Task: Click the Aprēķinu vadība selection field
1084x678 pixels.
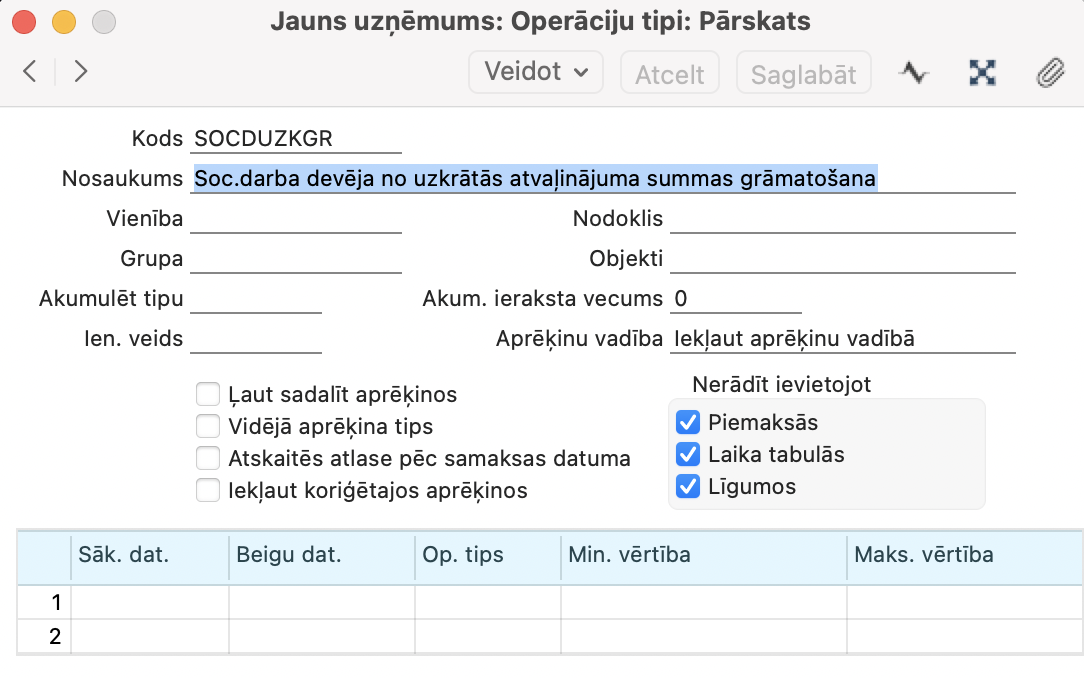Action: [842, 339]
